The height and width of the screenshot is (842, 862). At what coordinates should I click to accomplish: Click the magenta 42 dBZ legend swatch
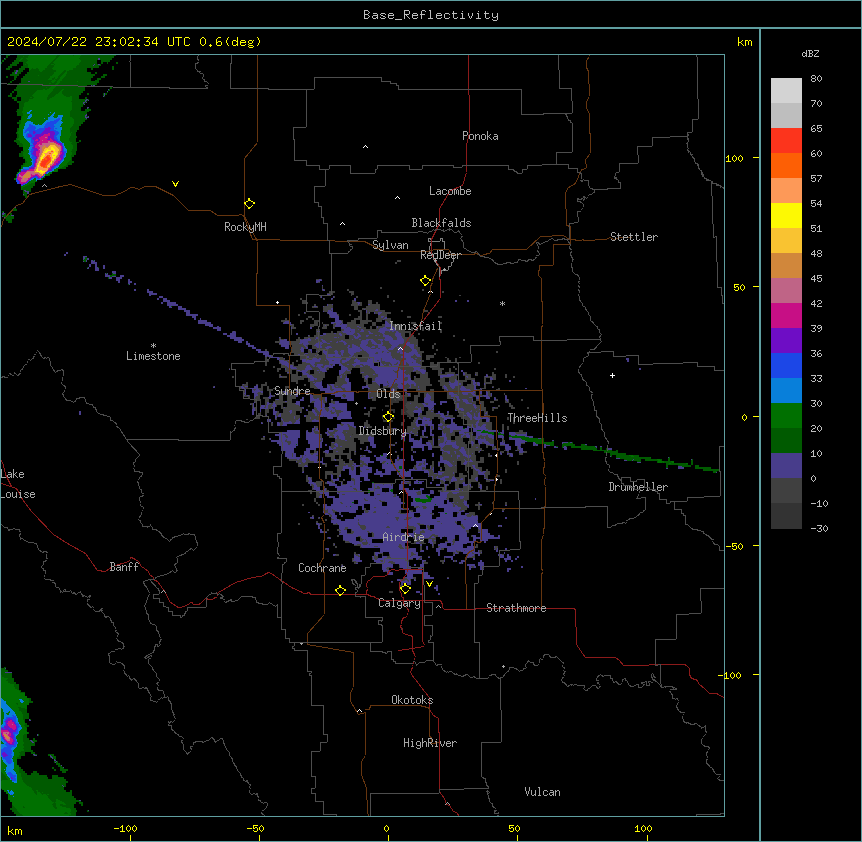[x=786, y=315]
